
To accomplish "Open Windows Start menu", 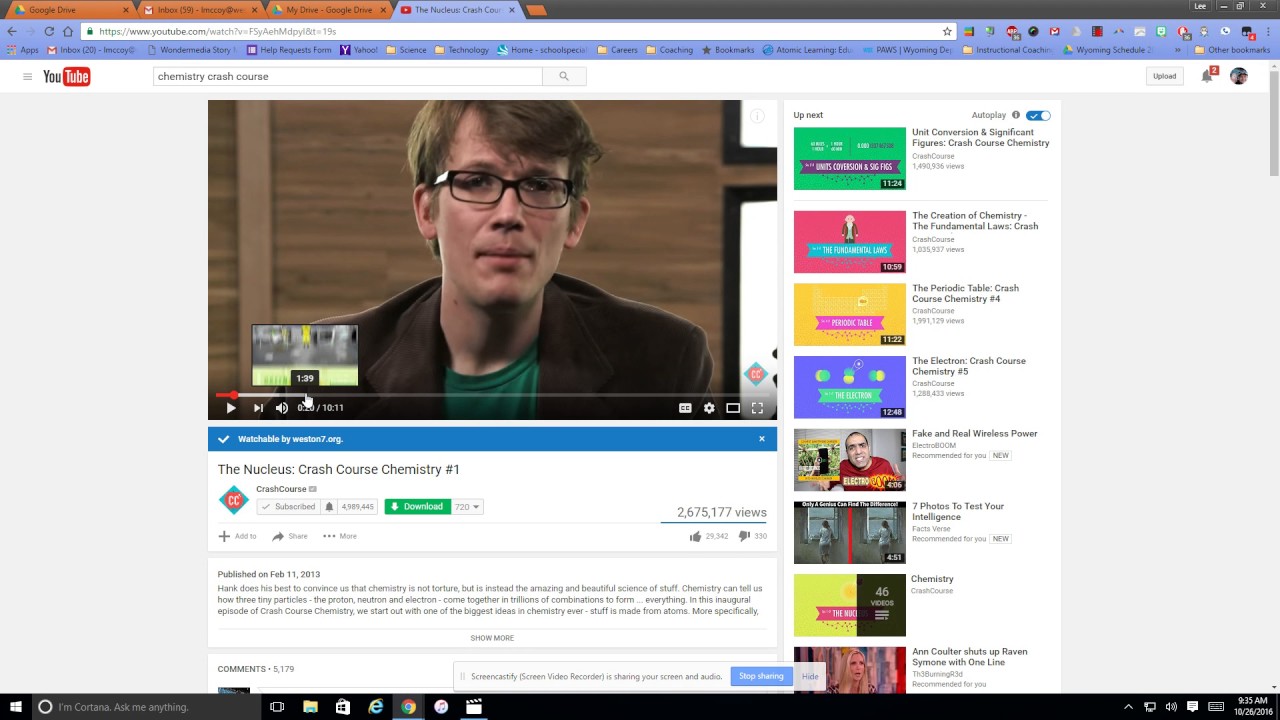I will [16, 707].
